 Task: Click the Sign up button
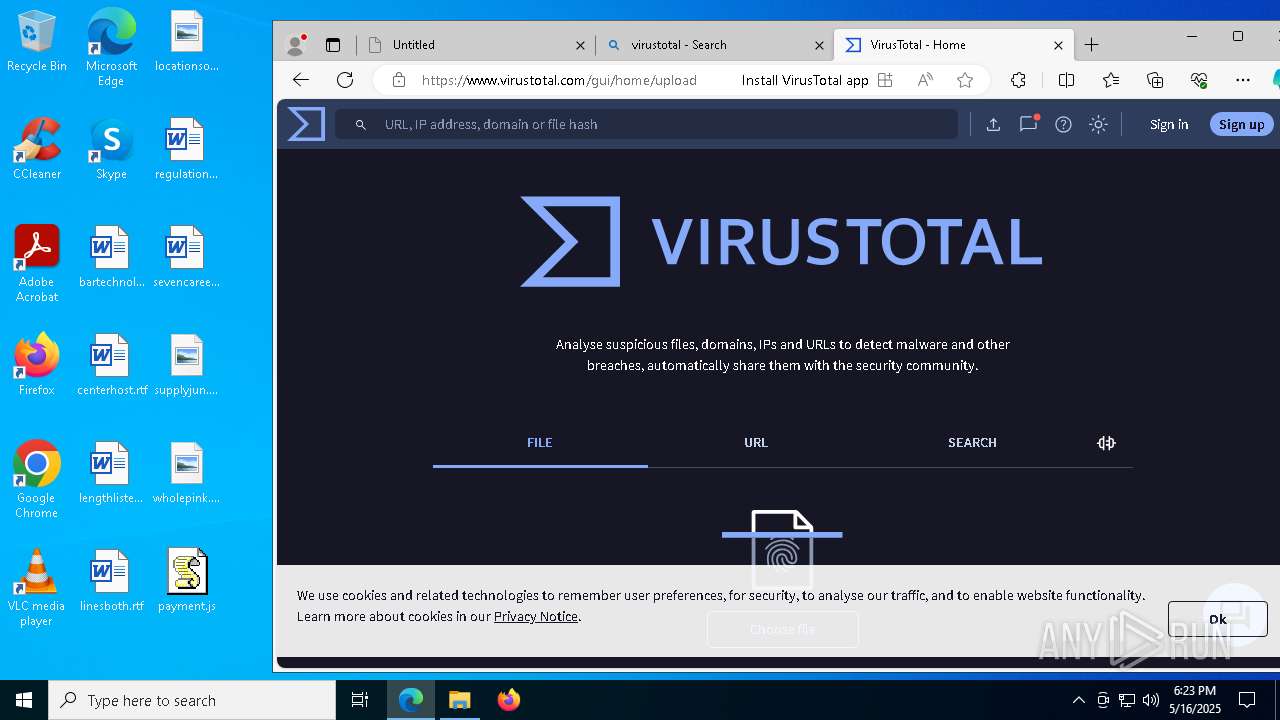(1242, 124)
